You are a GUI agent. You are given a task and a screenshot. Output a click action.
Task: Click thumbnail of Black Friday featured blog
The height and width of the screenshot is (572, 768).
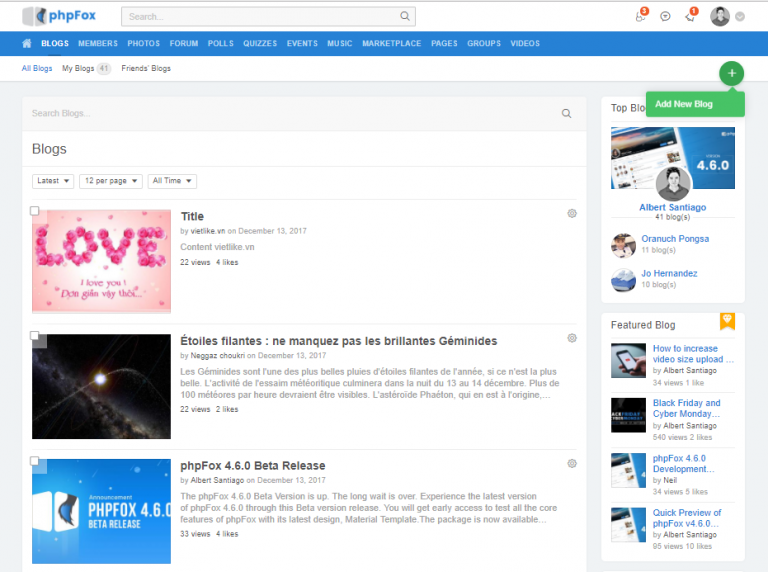point(628,415)
